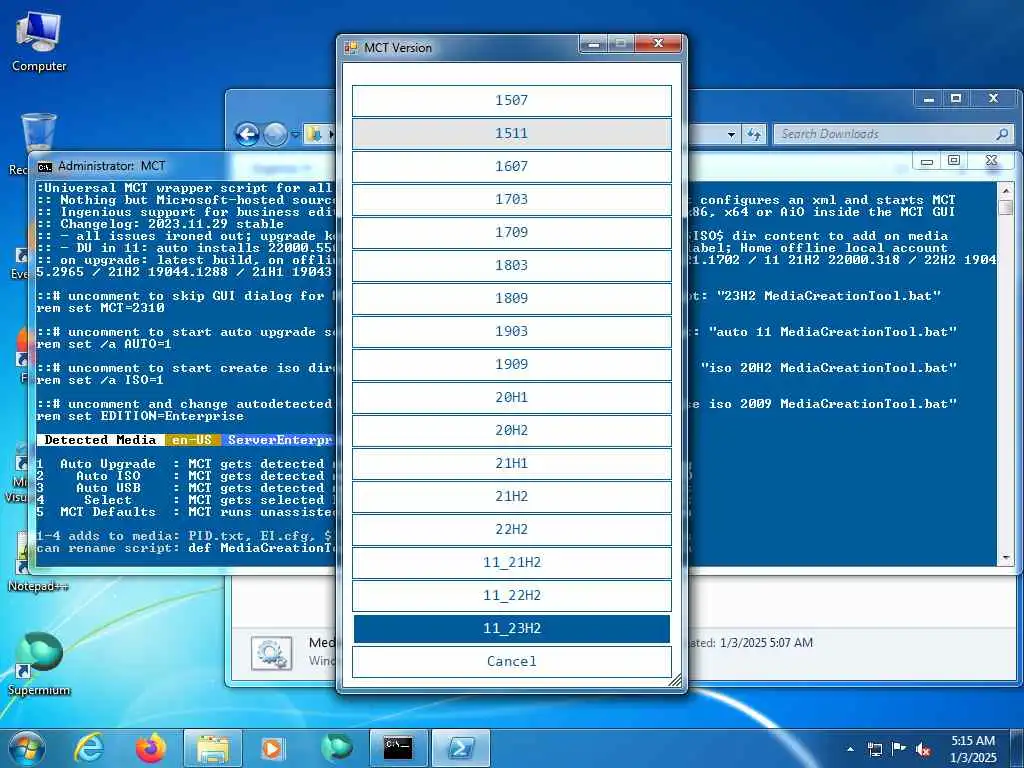Click the 'rem set EDITION=Enterprise' line
Screen dimensions: 1024x768
pos(140,416)
